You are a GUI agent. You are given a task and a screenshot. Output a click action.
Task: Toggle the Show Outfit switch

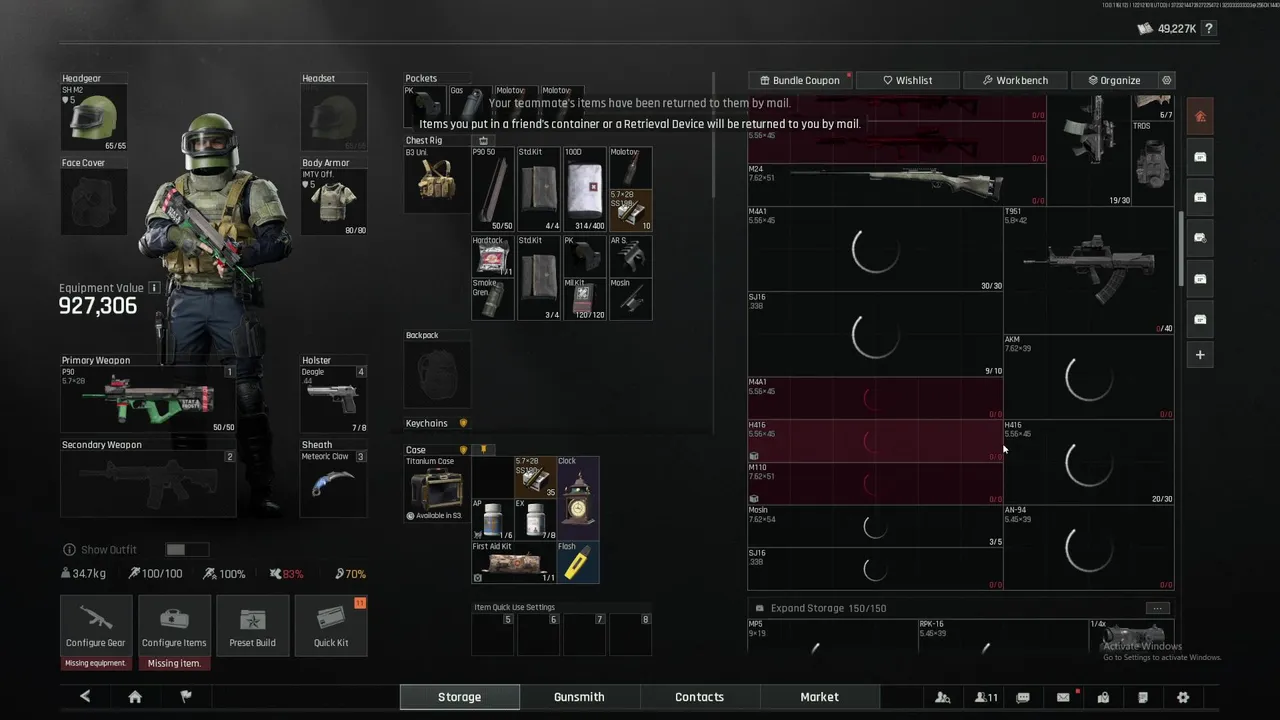(187, 550)
